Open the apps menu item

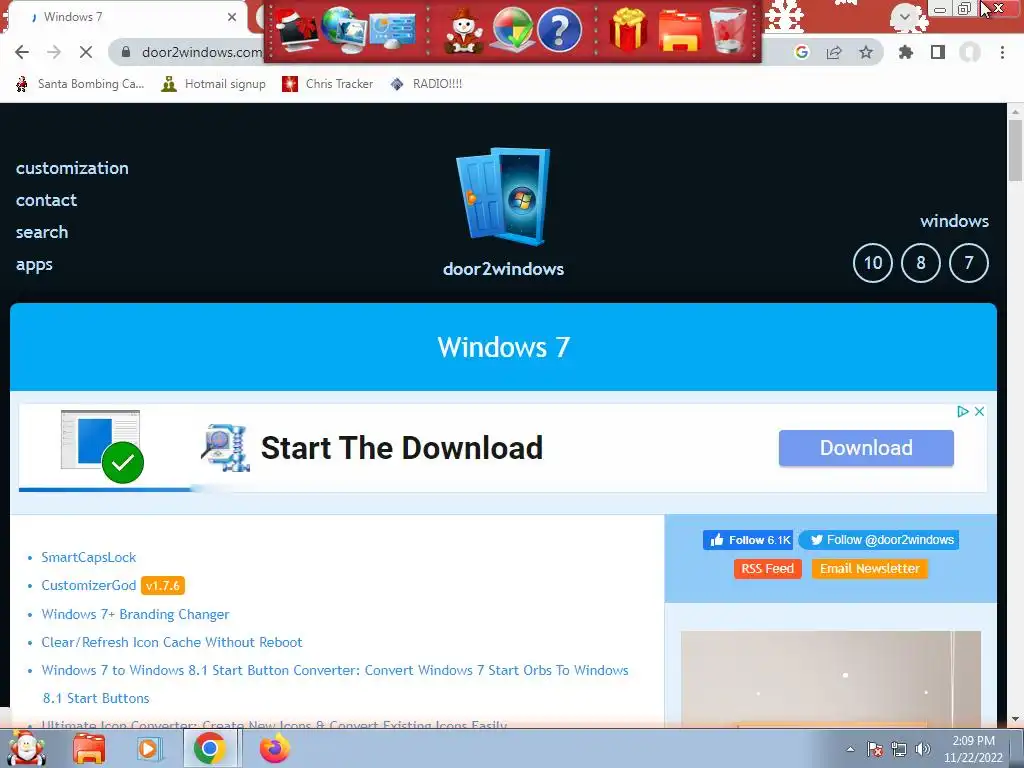point(34,264)
